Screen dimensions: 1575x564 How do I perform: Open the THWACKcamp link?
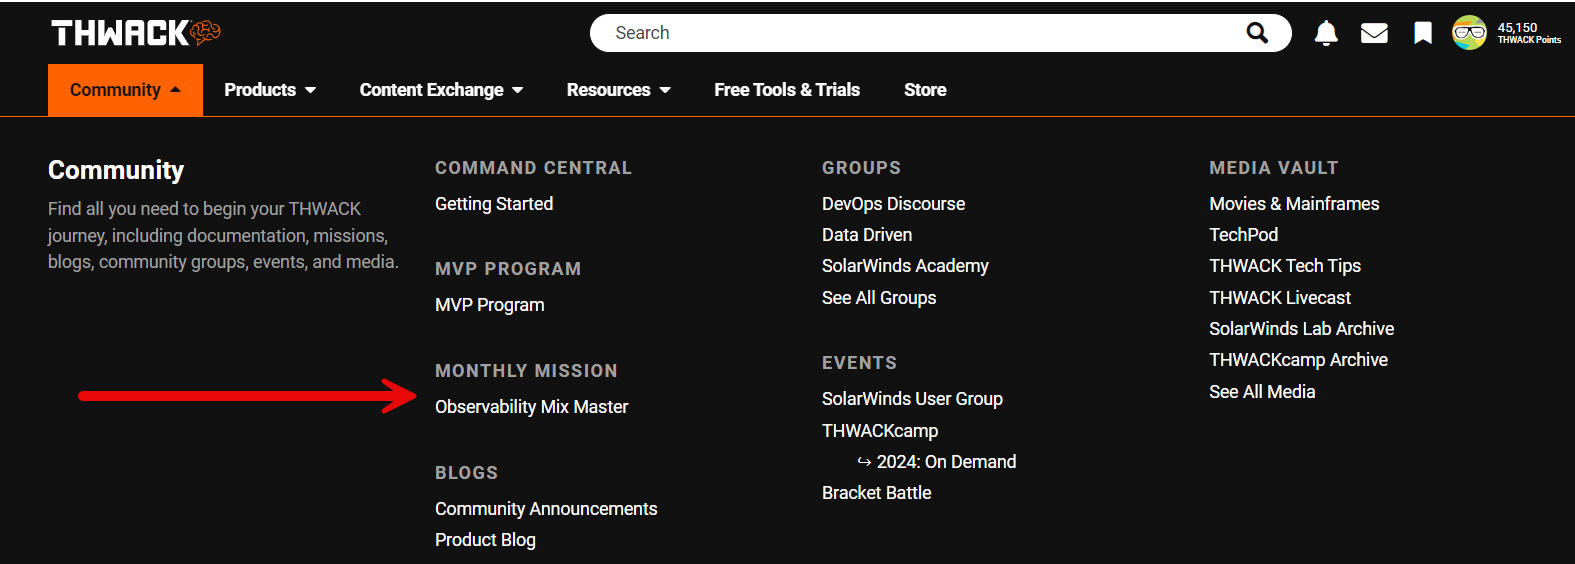click(x=880, y=431)
